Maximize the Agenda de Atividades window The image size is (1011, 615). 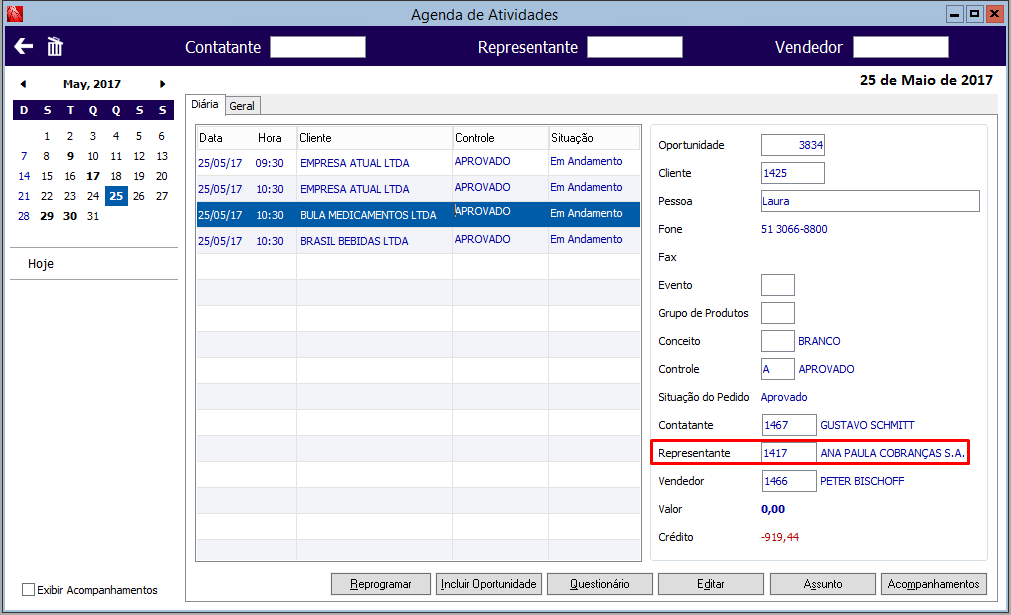coord(974,14)
